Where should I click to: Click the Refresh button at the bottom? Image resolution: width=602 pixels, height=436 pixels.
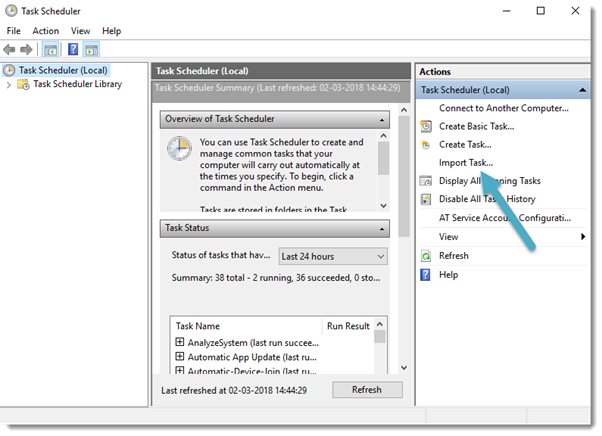366,390
